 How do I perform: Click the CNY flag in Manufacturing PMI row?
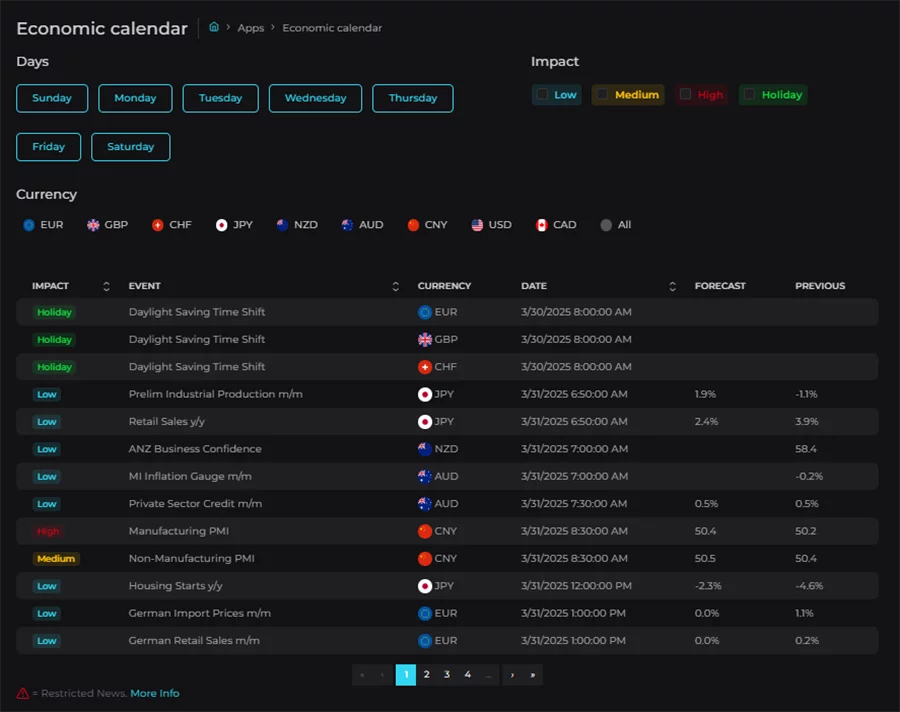tap(425, 531)
